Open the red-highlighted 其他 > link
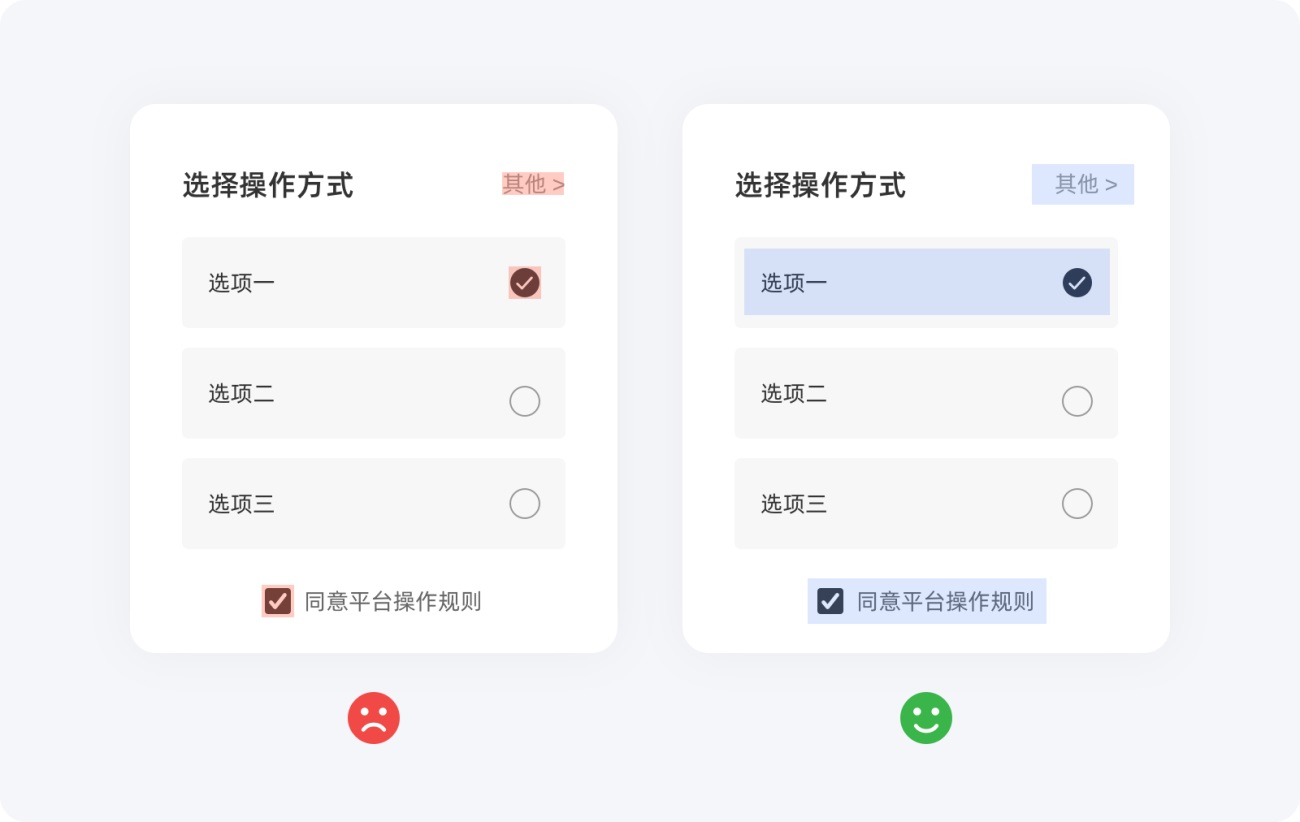 (533, 184)
